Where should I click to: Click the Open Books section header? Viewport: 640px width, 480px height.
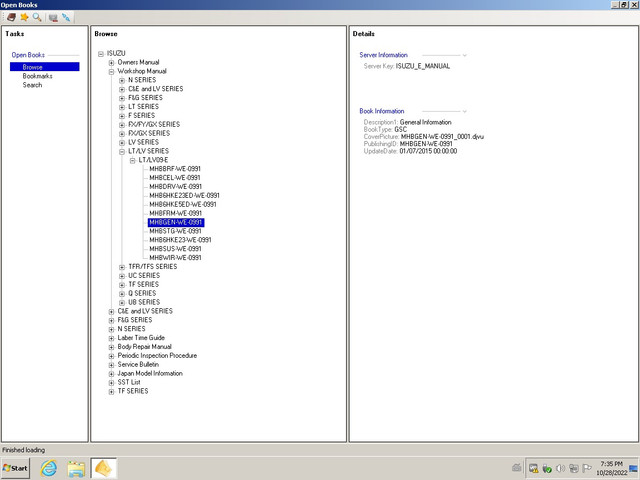[28, 55]
